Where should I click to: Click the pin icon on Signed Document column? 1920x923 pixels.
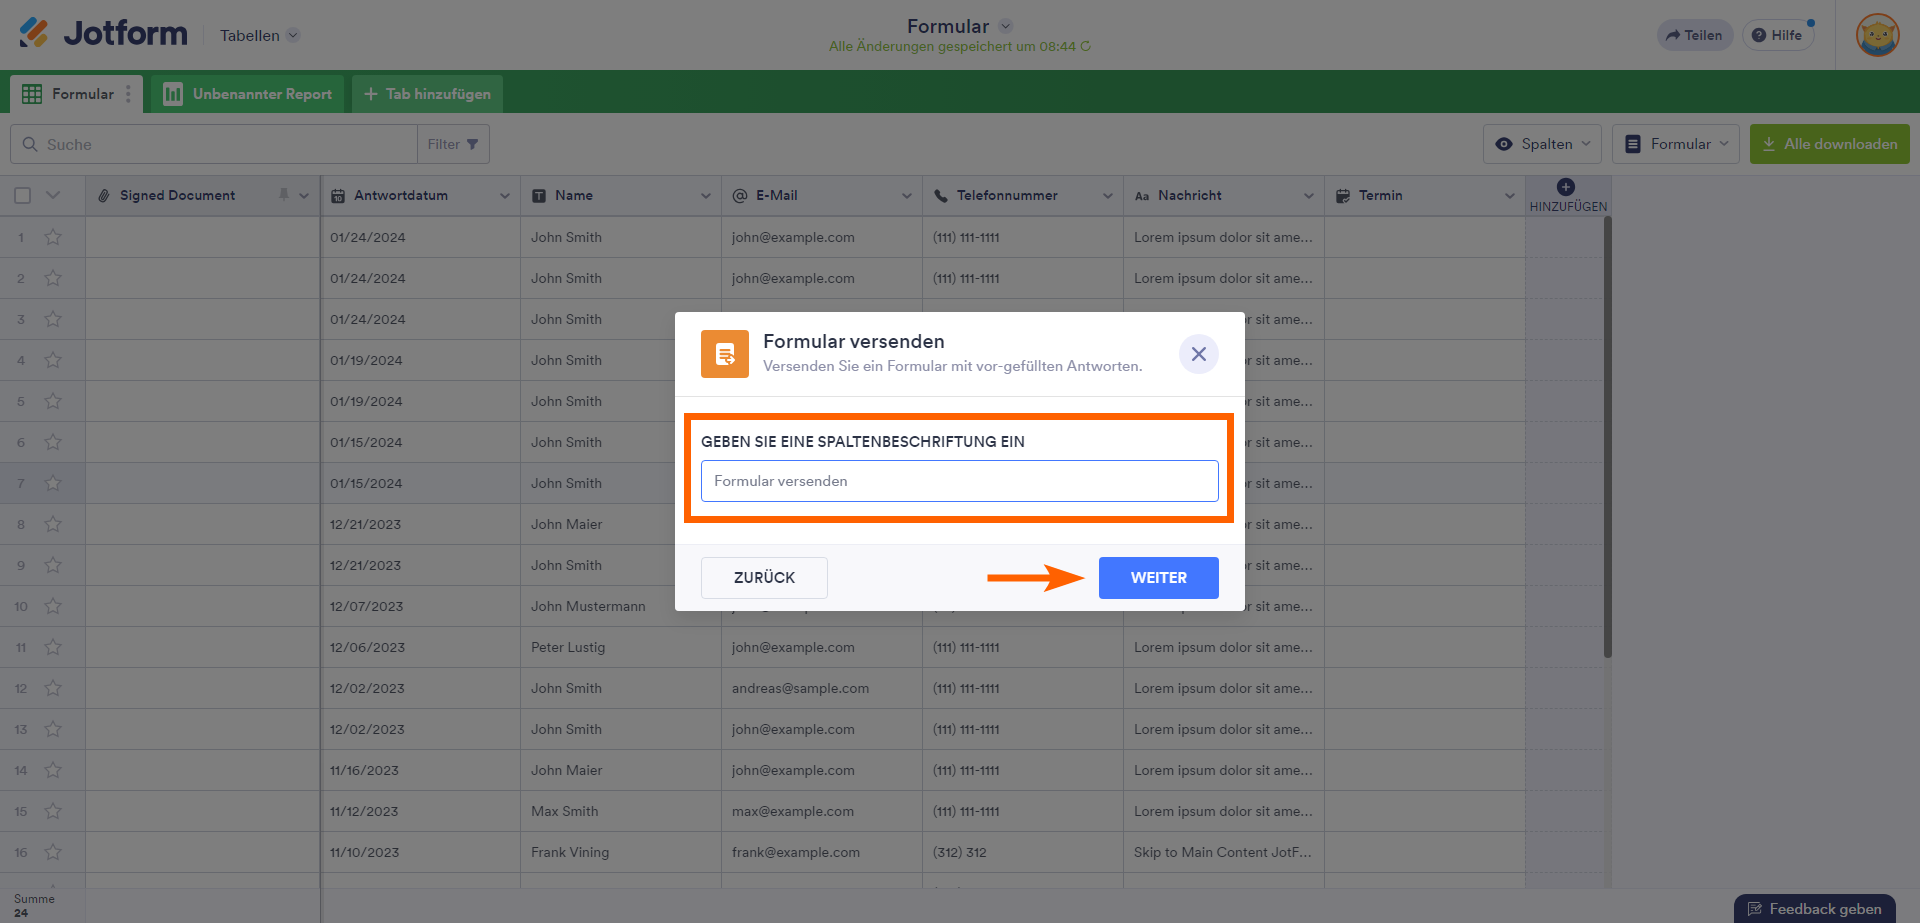point(284,195)
